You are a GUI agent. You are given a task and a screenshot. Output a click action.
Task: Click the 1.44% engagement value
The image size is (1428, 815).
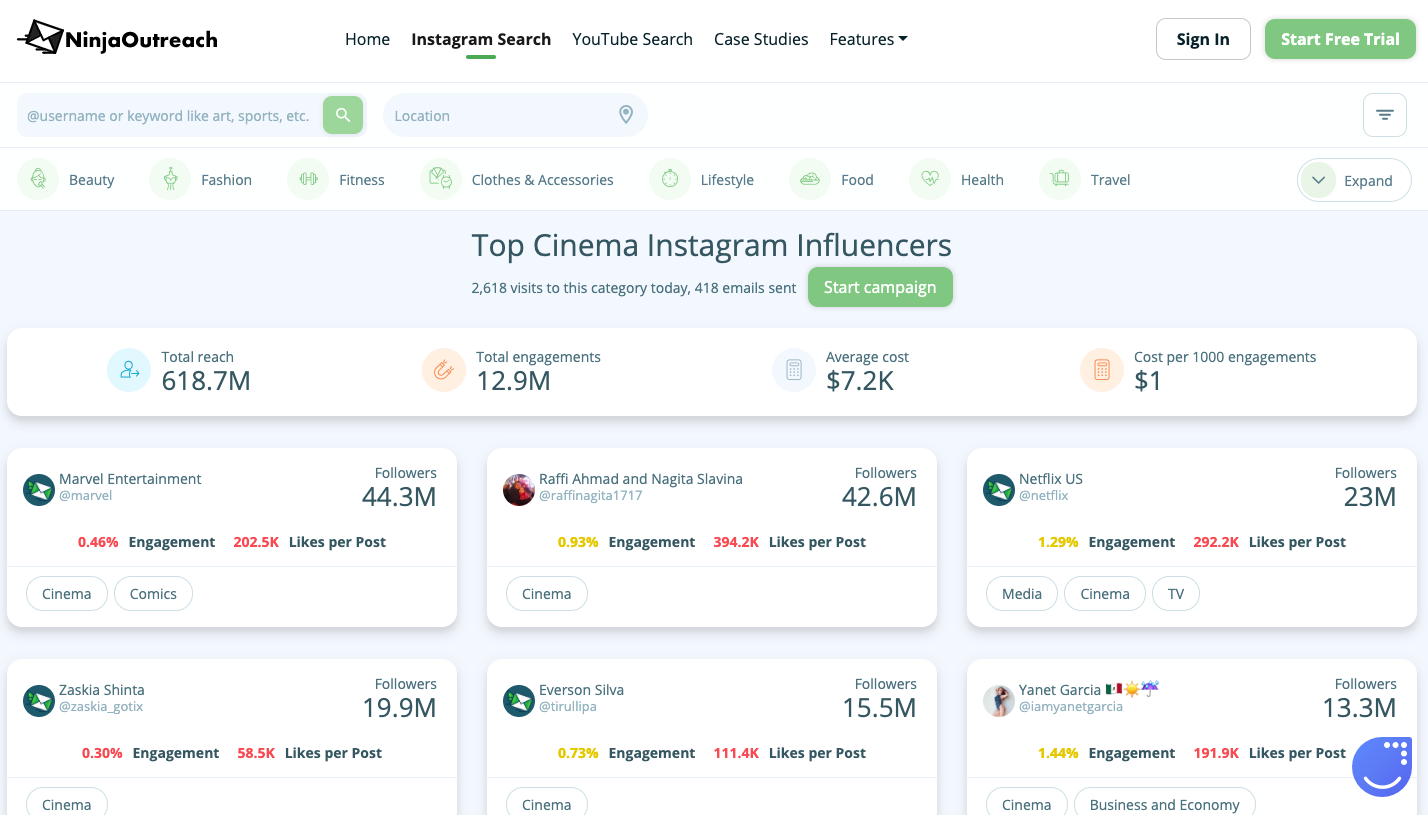coord(1058,753)
